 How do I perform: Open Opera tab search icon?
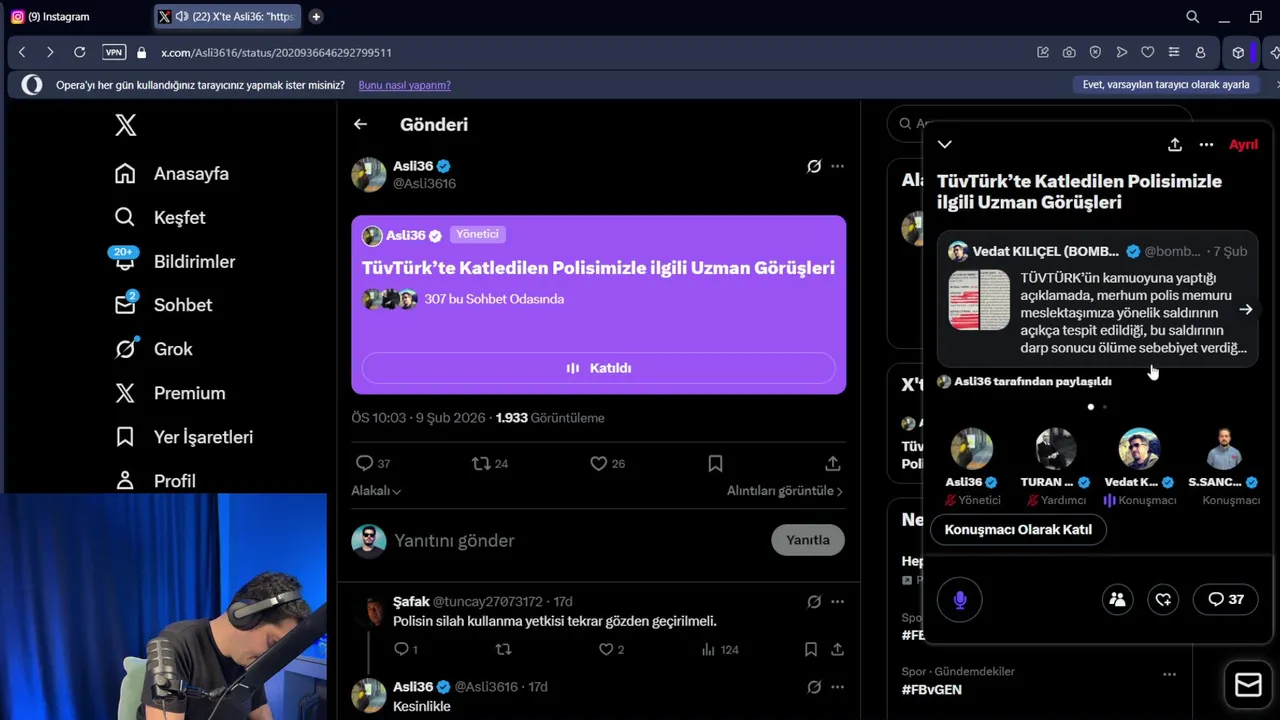tap(1192, 16)
